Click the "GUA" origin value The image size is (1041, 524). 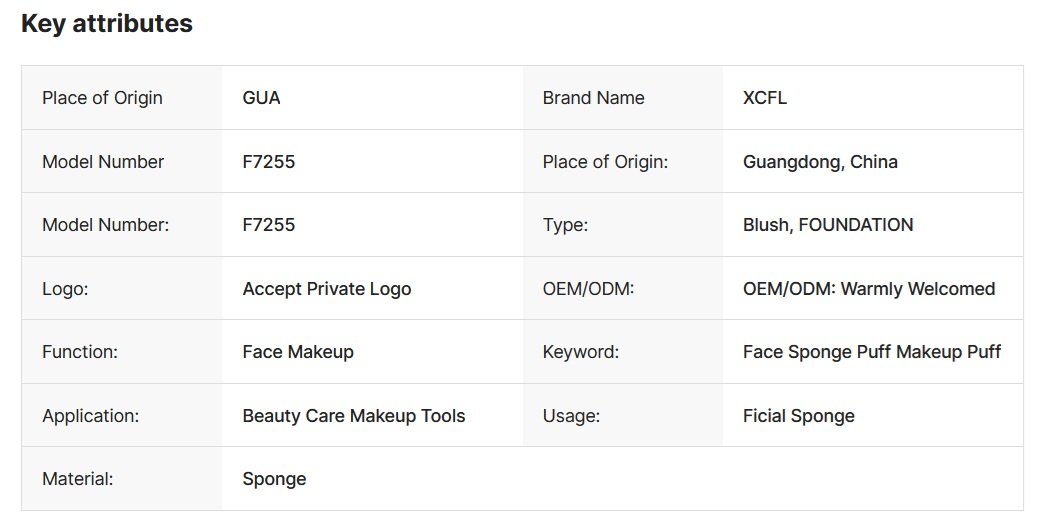click(261, 98)
